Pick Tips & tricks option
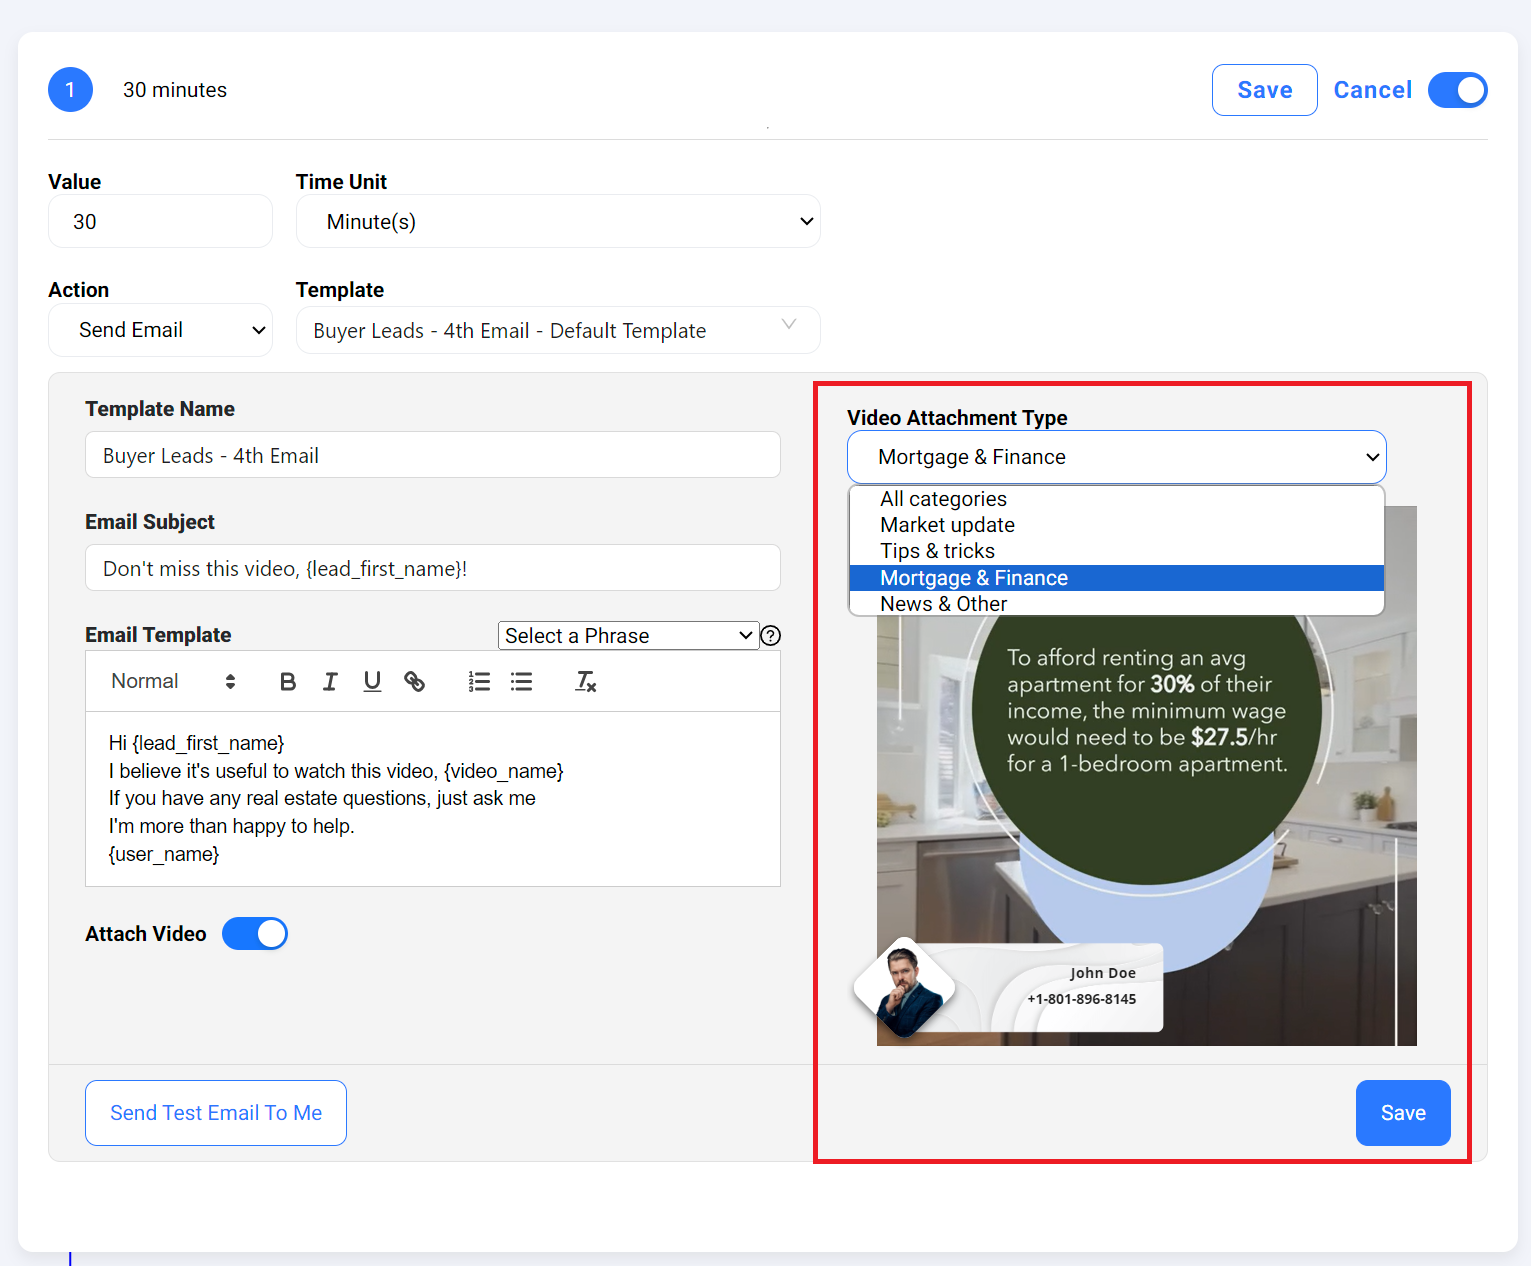Image resolution: width=1531 pixels, height=1266 pixels. [937, 551]
